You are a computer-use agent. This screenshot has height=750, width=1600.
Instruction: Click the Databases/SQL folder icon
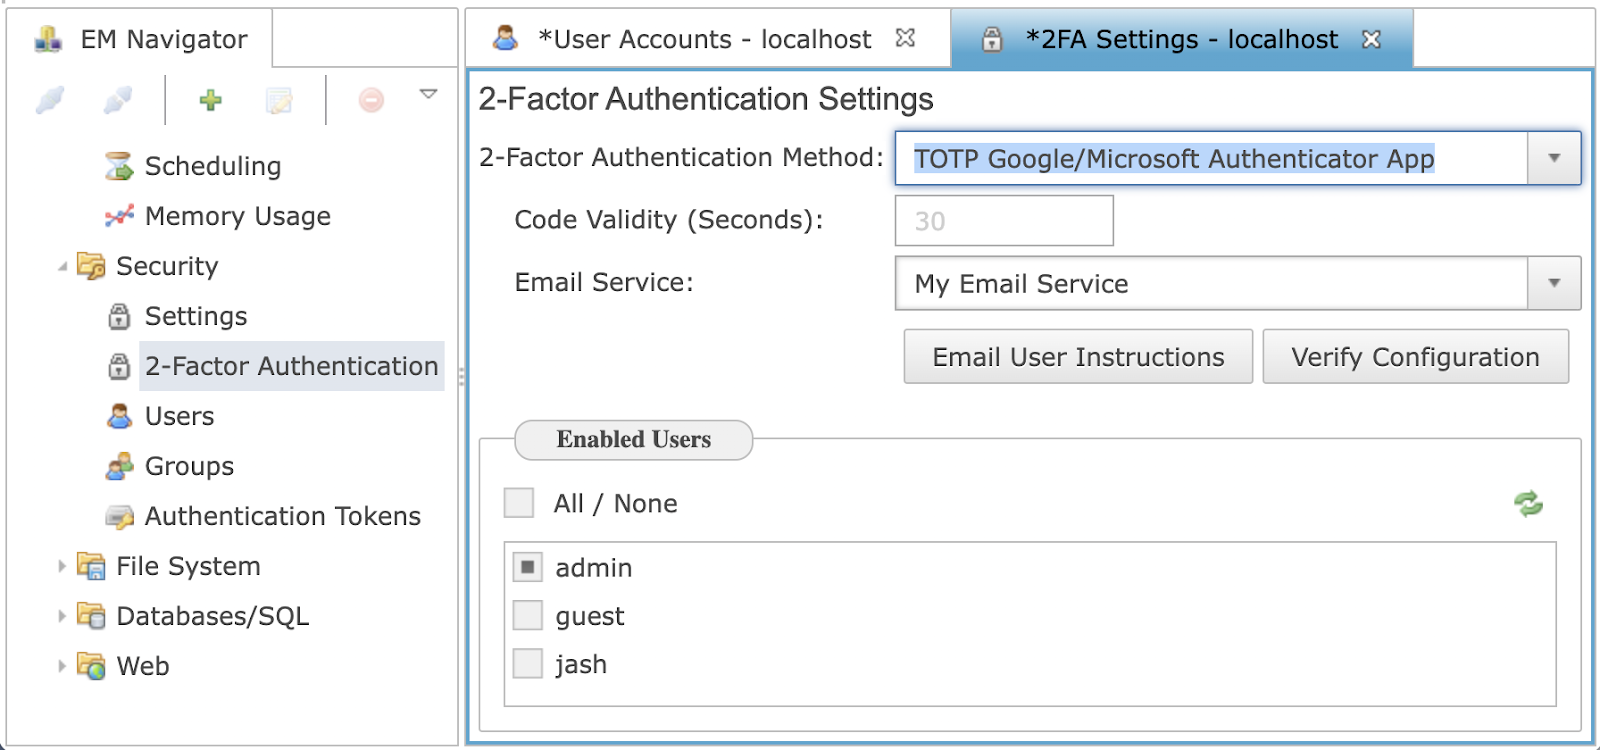pos(91,616)
